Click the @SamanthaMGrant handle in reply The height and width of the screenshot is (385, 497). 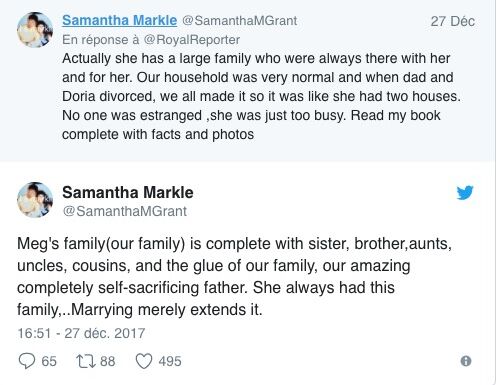[239, 21]
